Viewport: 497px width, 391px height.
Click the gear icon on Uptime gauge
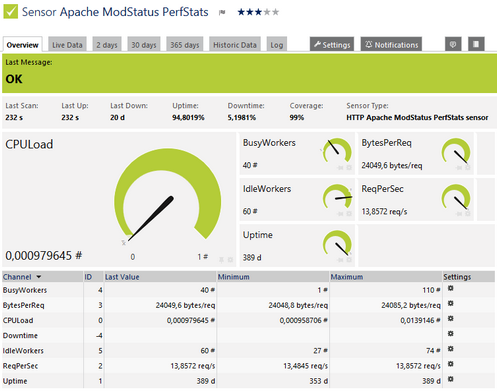point(349,260)
